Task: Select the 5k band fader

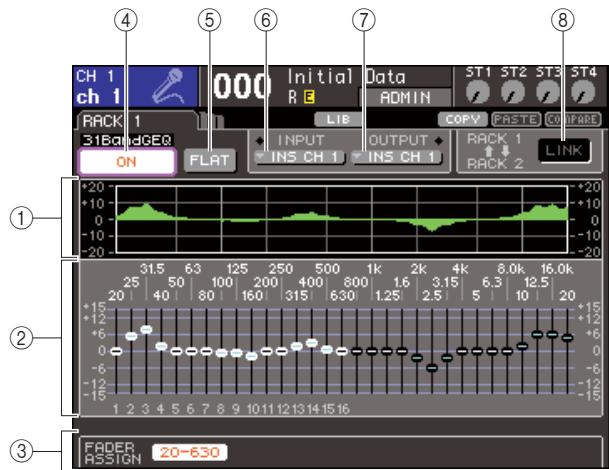Action: pos(477,352)
